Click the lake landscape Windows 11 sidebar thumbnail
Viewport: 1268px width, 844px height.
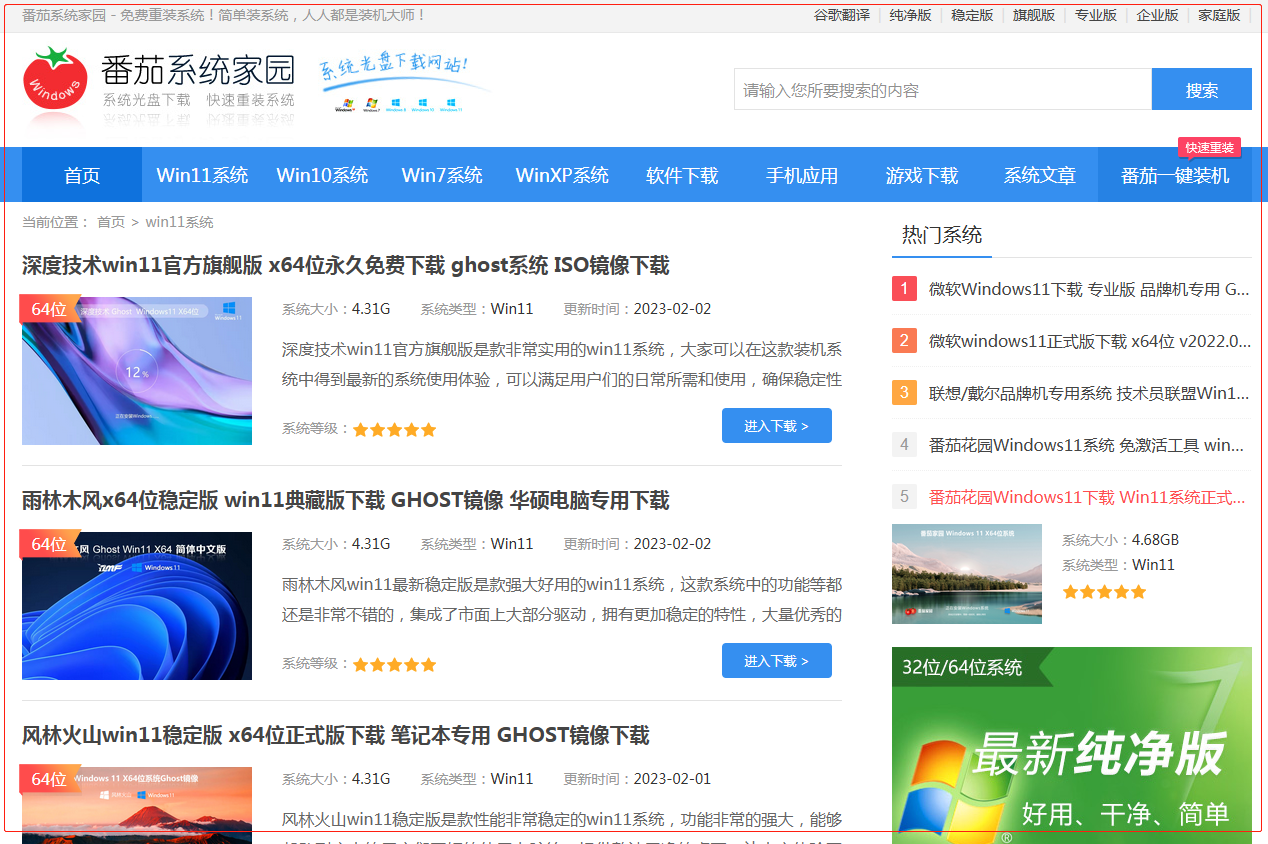coord(967,574)
